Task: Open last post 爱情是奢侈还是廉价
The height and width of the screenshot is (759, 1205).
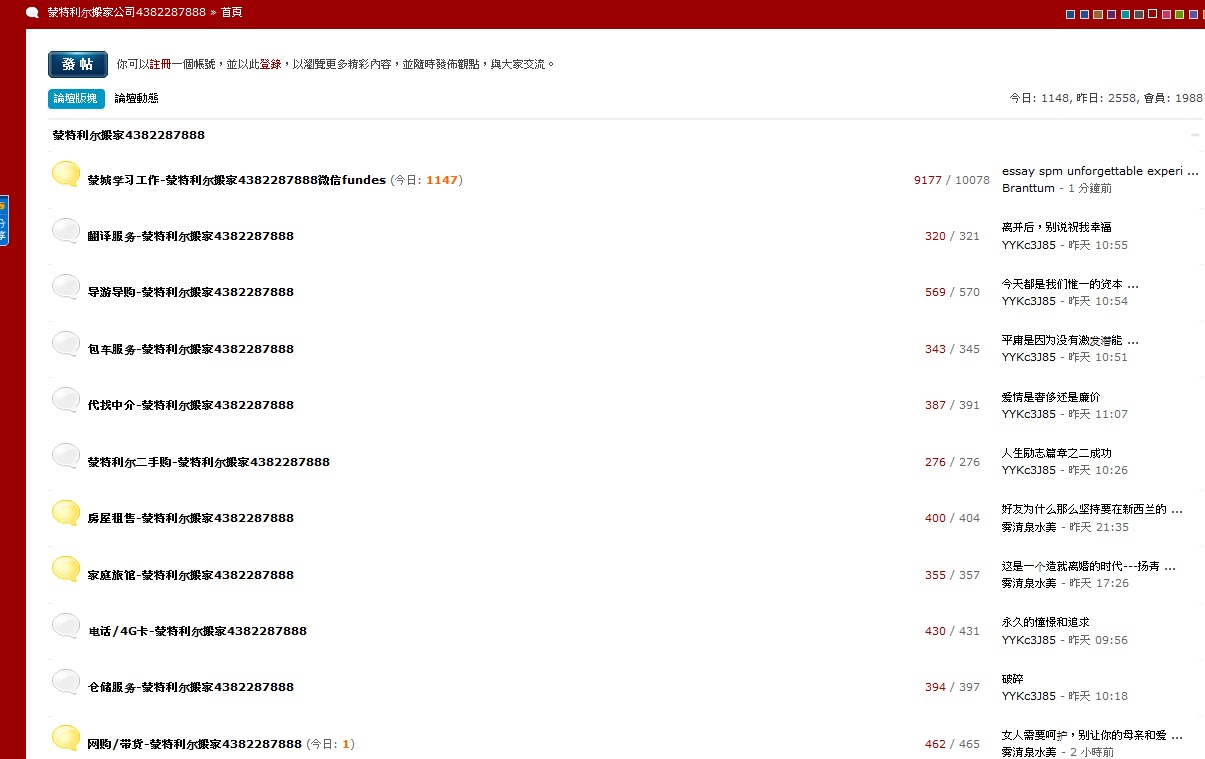Action: coord(1051,397)
